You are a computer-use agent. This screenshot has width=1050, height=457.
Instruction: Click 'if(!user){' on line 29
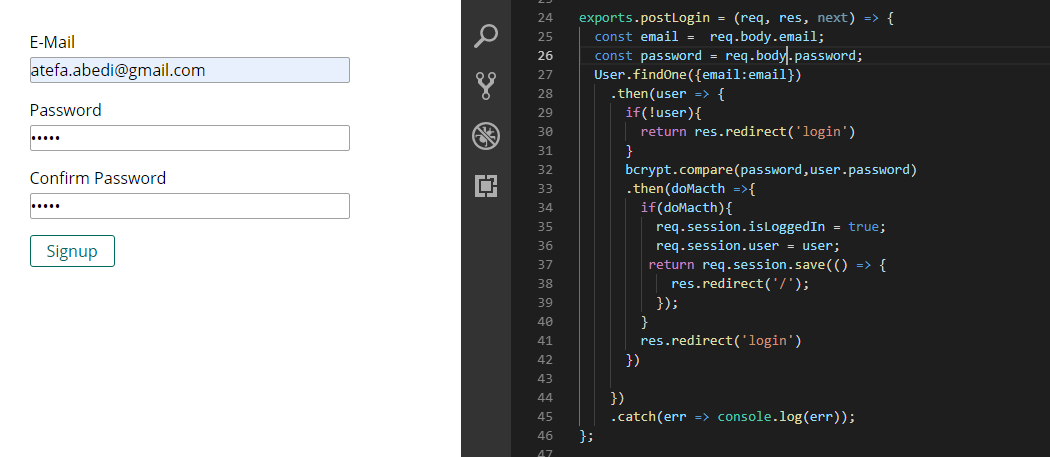664,113
